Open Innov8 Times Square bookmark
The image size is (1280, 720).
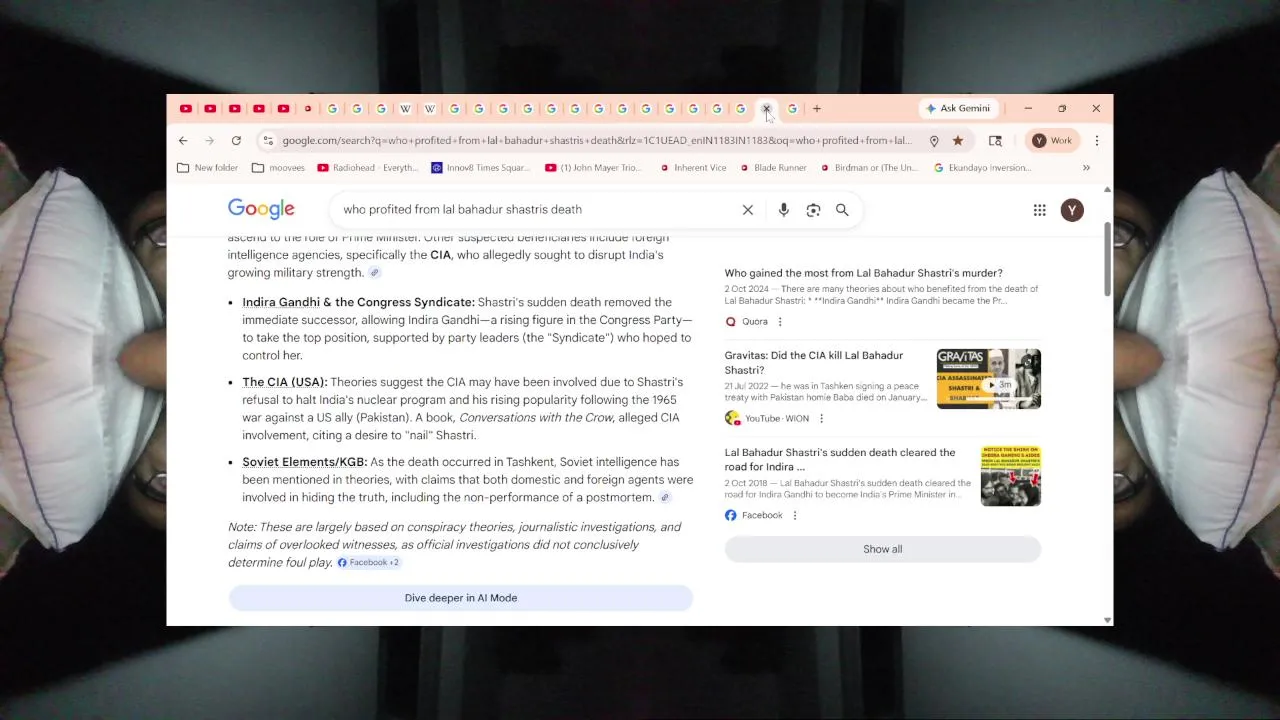481,168
